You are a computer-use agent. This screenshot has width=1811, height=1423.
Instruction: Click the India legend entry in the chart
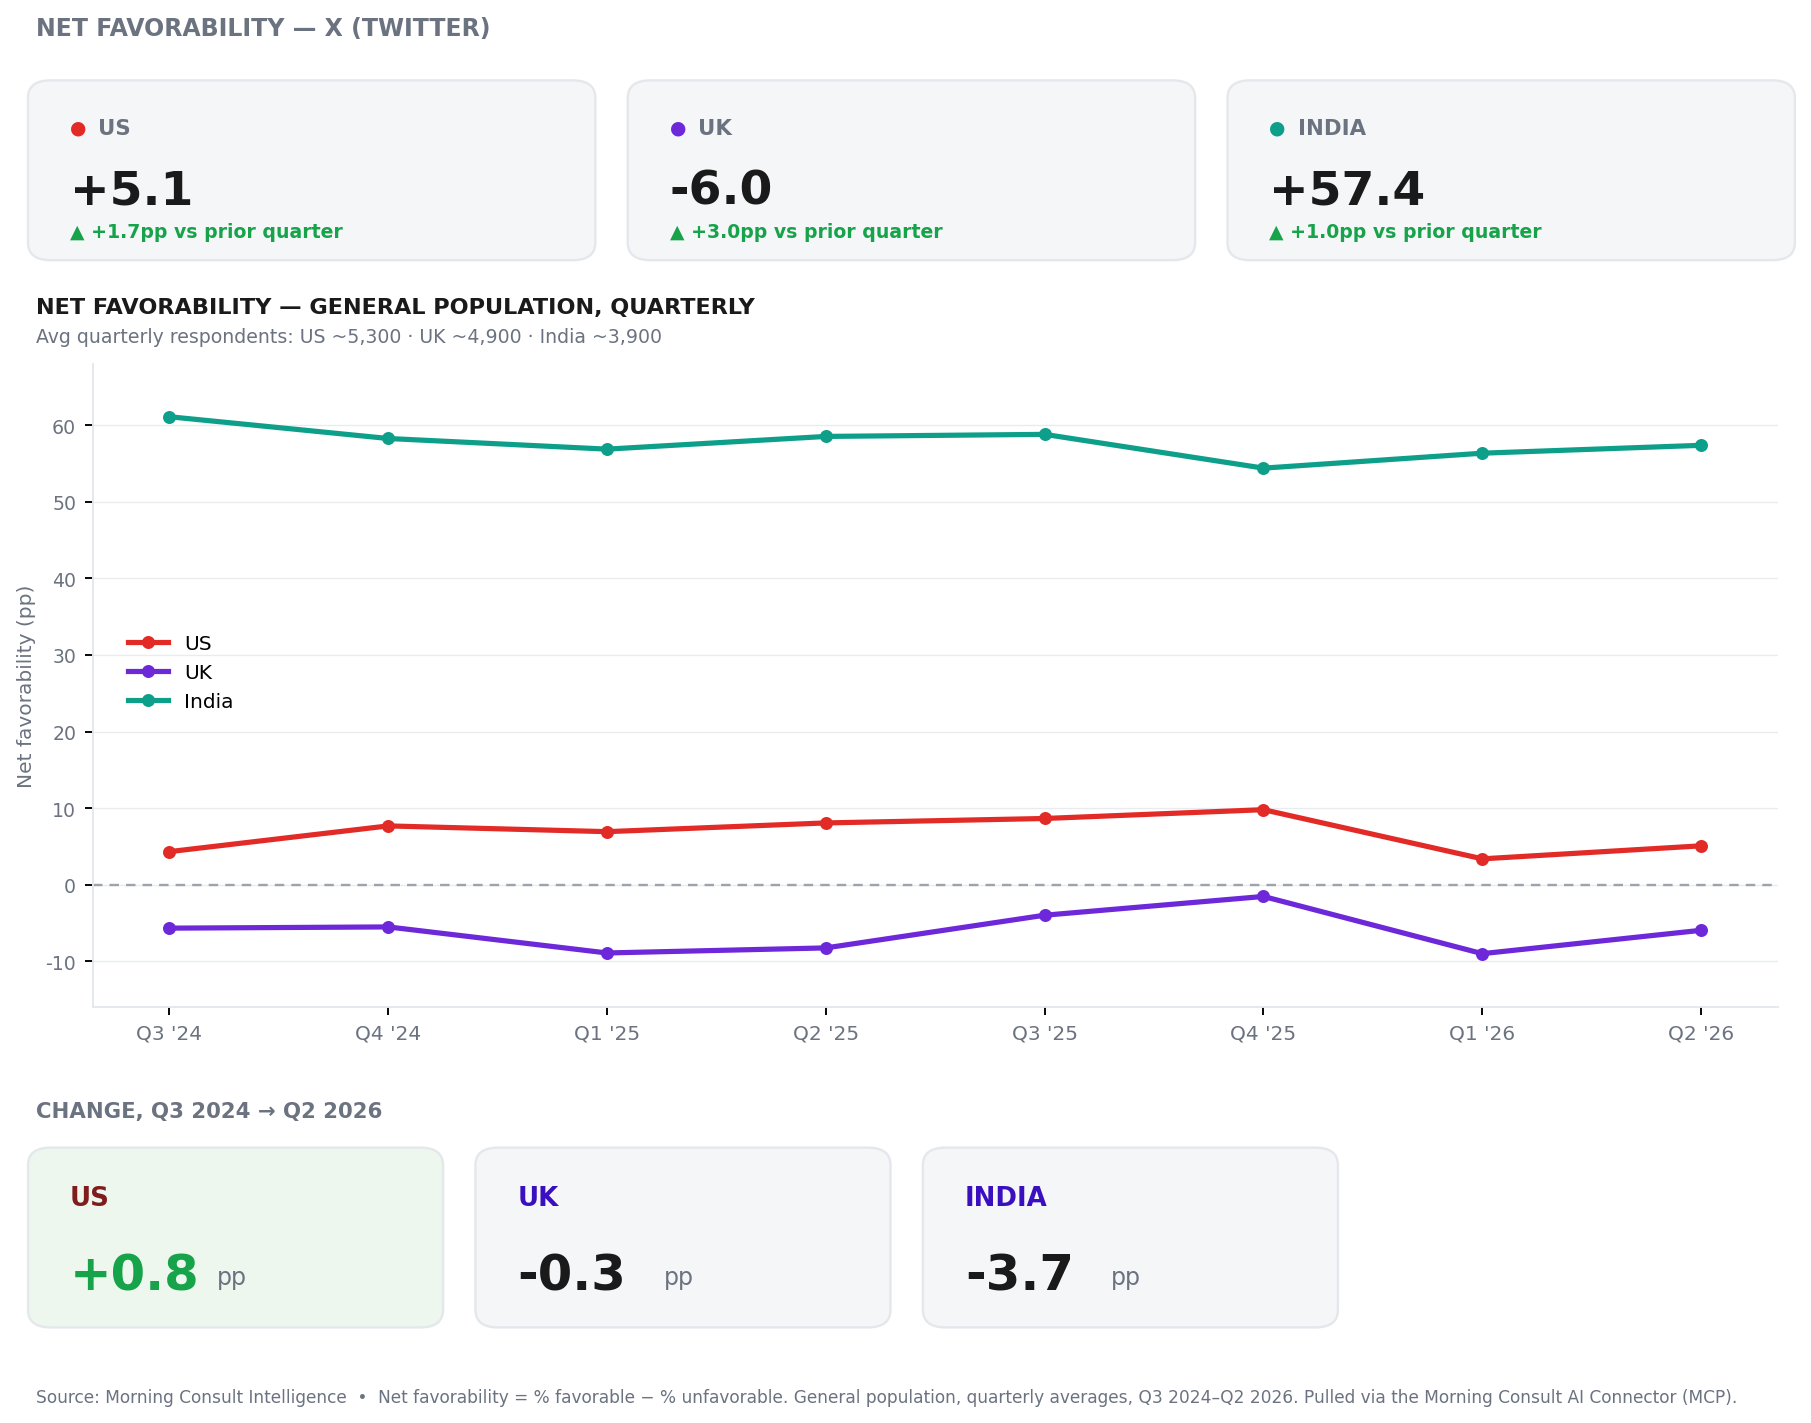click(180, 701)
